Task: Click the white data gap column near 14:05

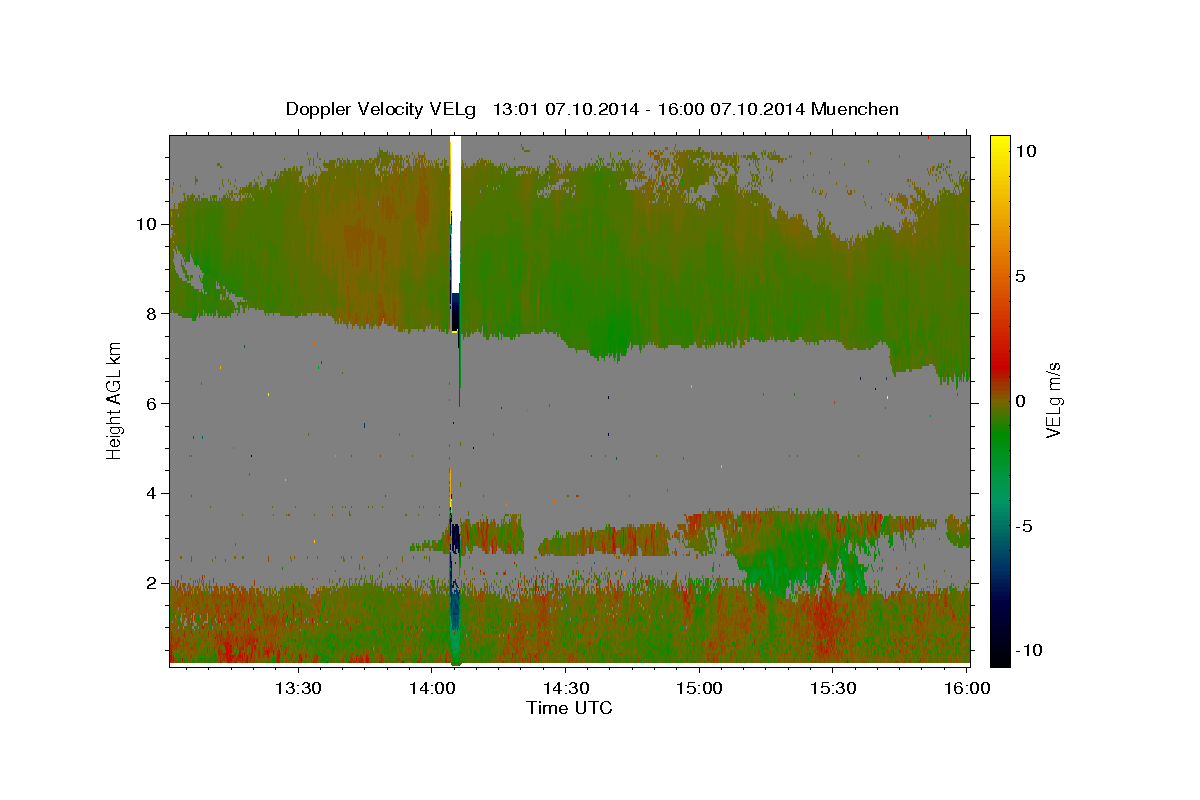Action: click(456, 215)
